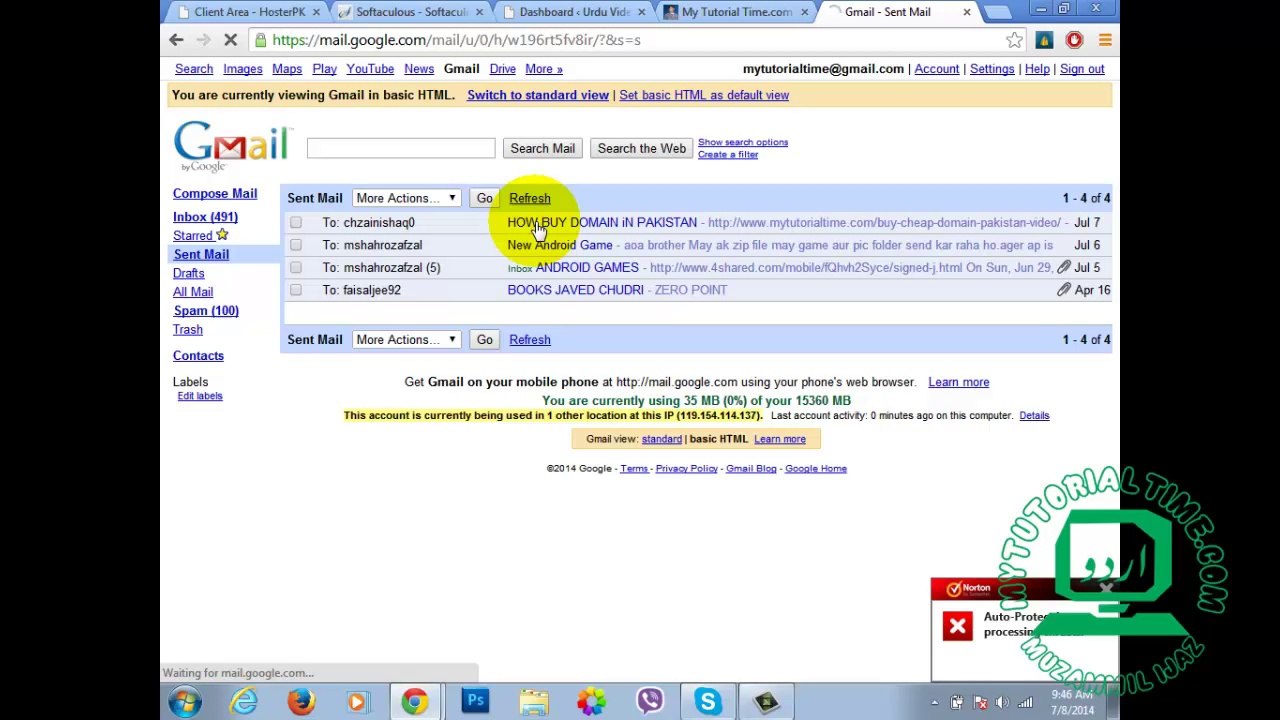
Task: Switch to My Tutorial Time tab
Action: point(736,12)
